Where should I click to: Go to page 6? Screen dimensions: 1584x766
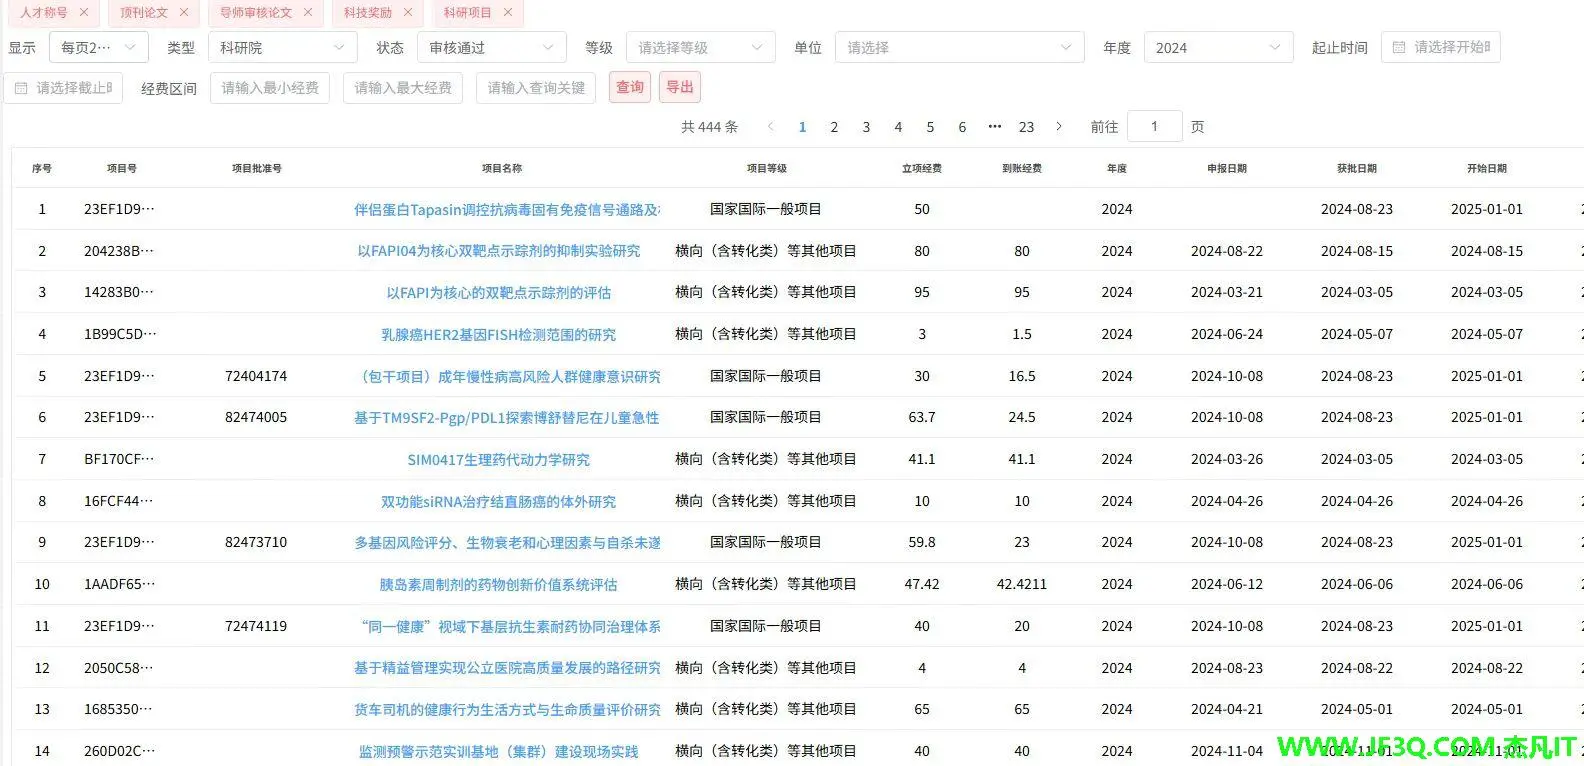click(x=962, y=127)
